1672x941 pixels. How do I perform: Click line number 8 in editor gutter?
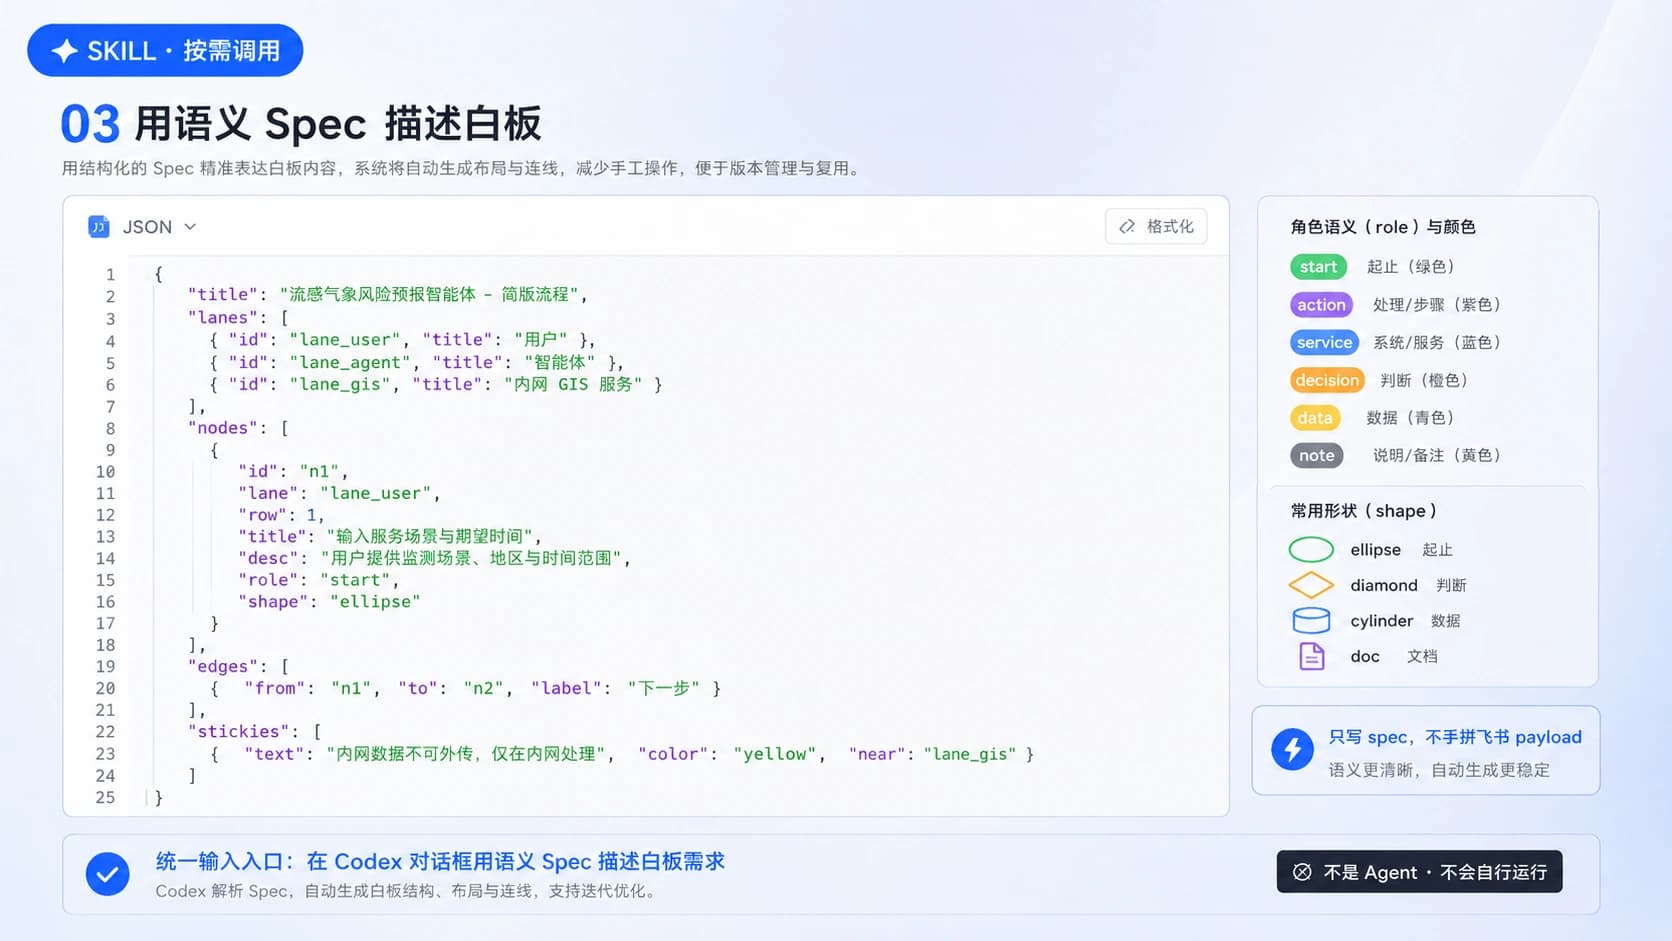click(110, 428)
